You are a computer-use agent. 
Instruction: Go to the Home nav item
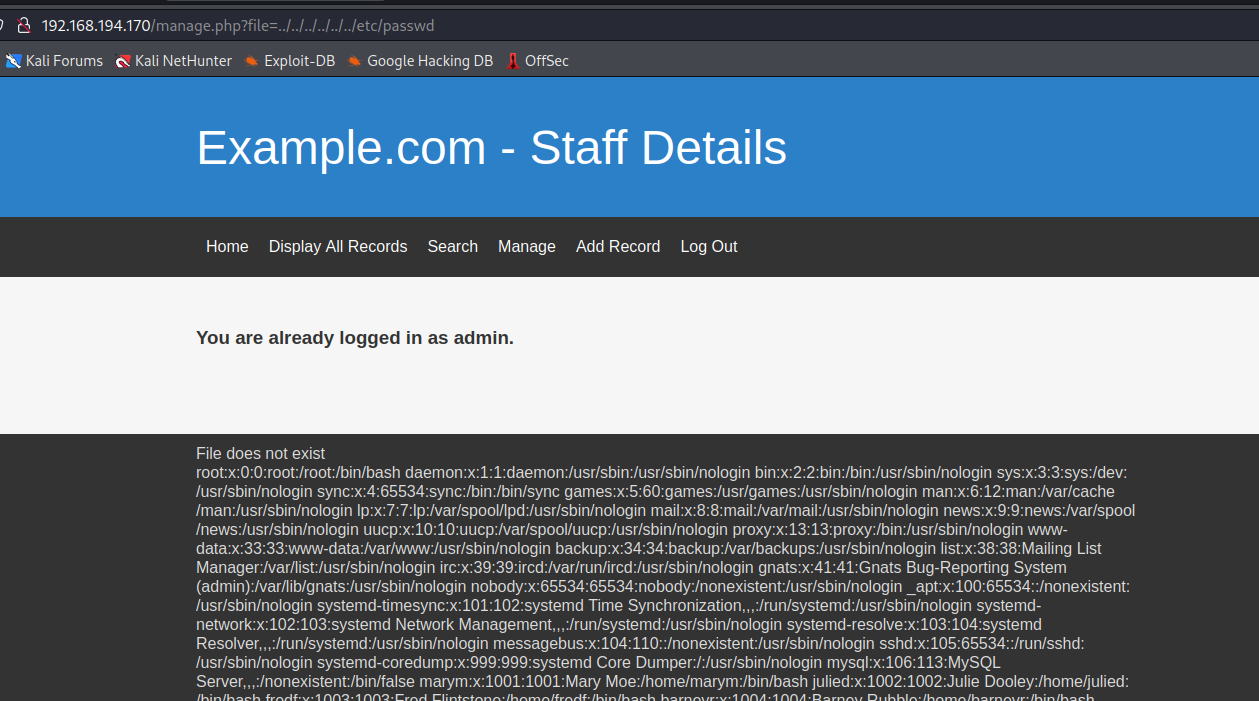(x=227, y=247)
